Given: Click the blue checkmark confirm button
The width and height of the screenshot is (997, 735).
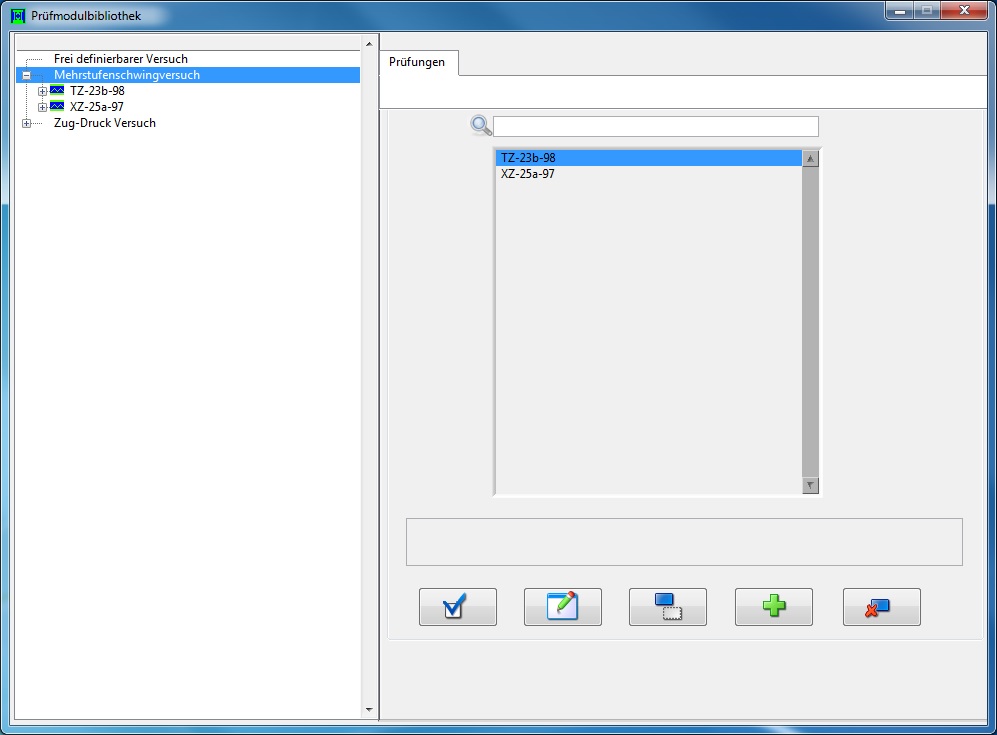Looking at the screenshot, I should pyautogui.click(x=457, y=606).
